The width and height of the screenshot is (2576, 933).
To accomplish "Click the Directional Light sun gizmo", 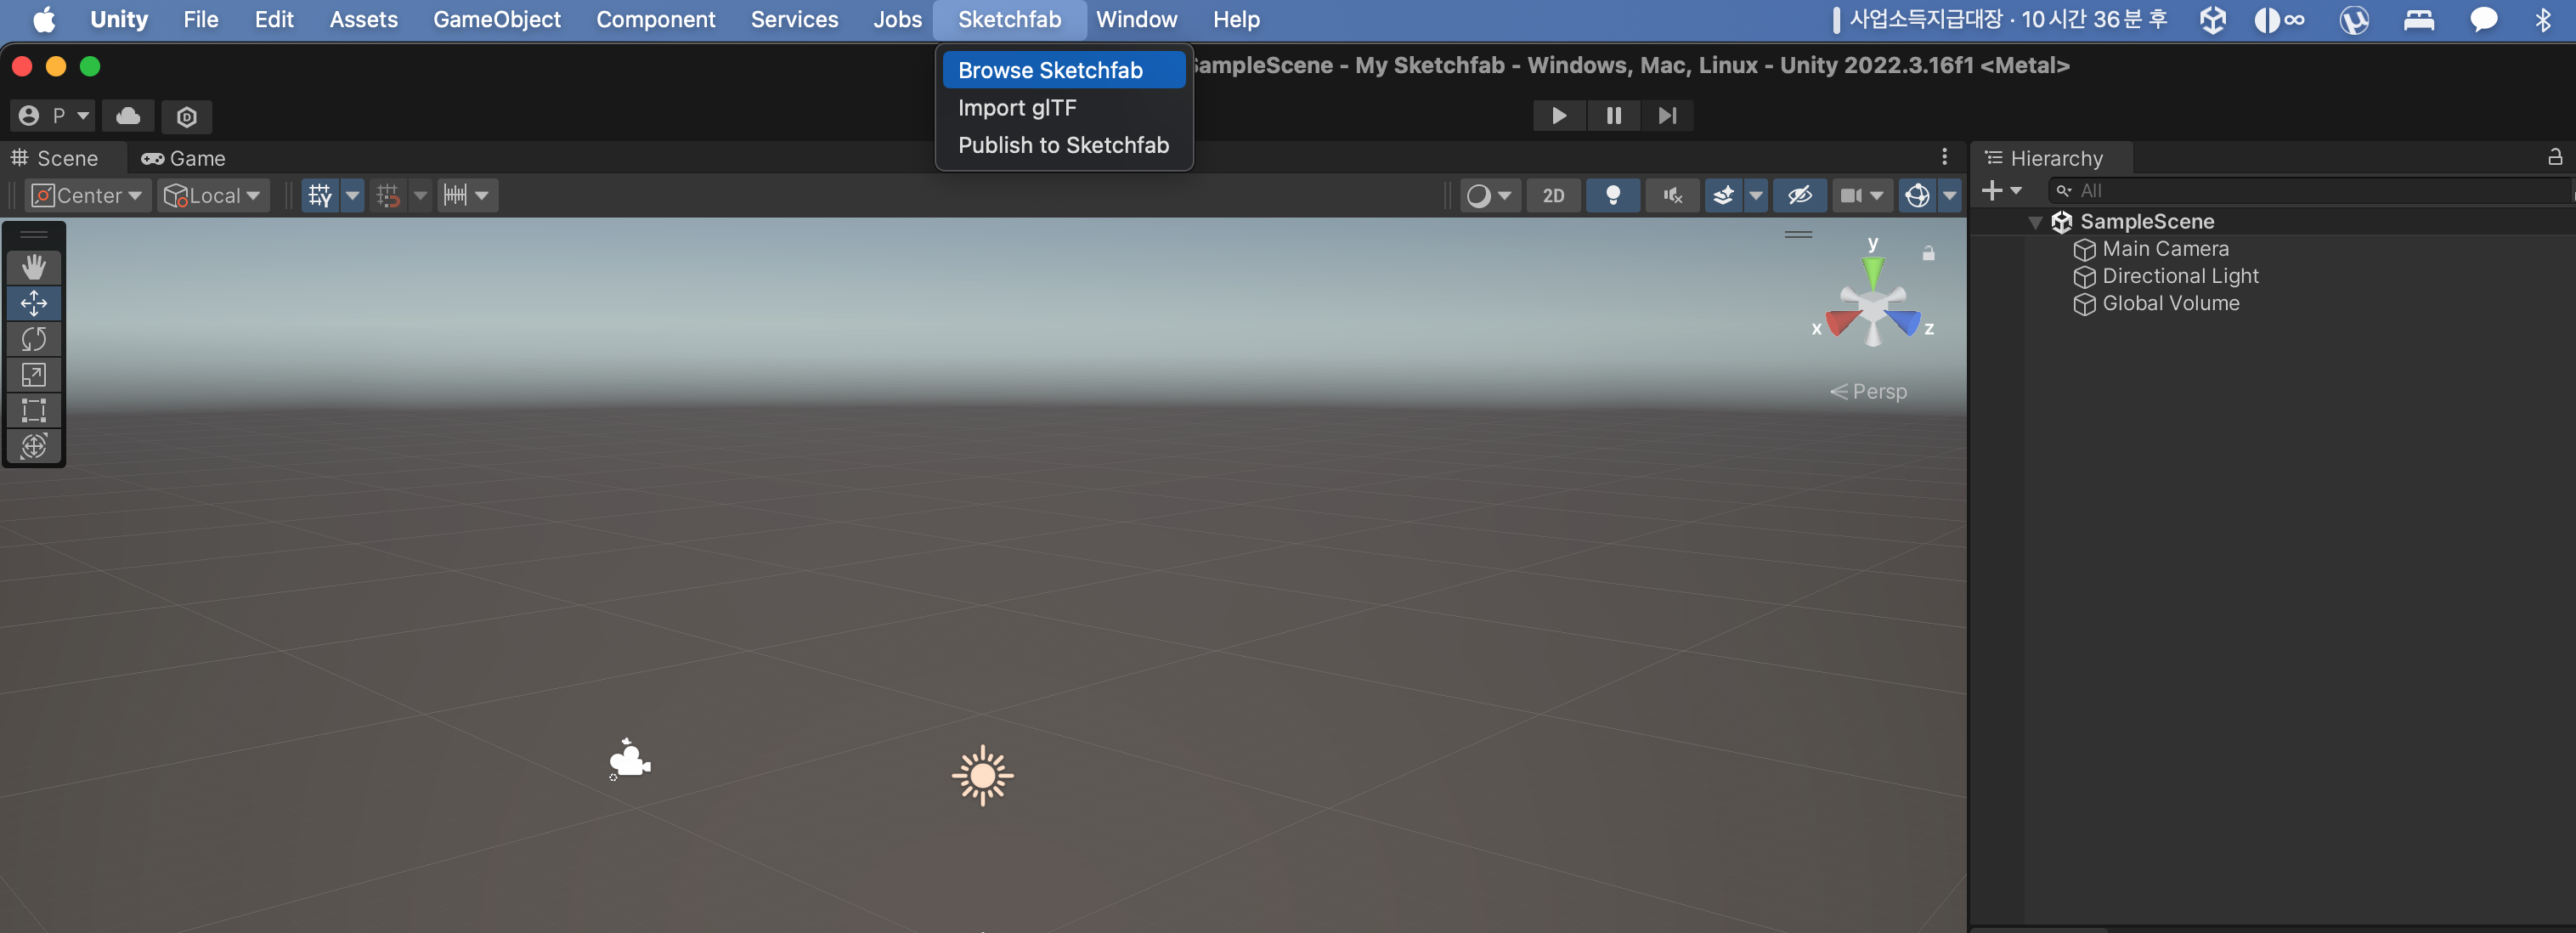I will [982, 775].
